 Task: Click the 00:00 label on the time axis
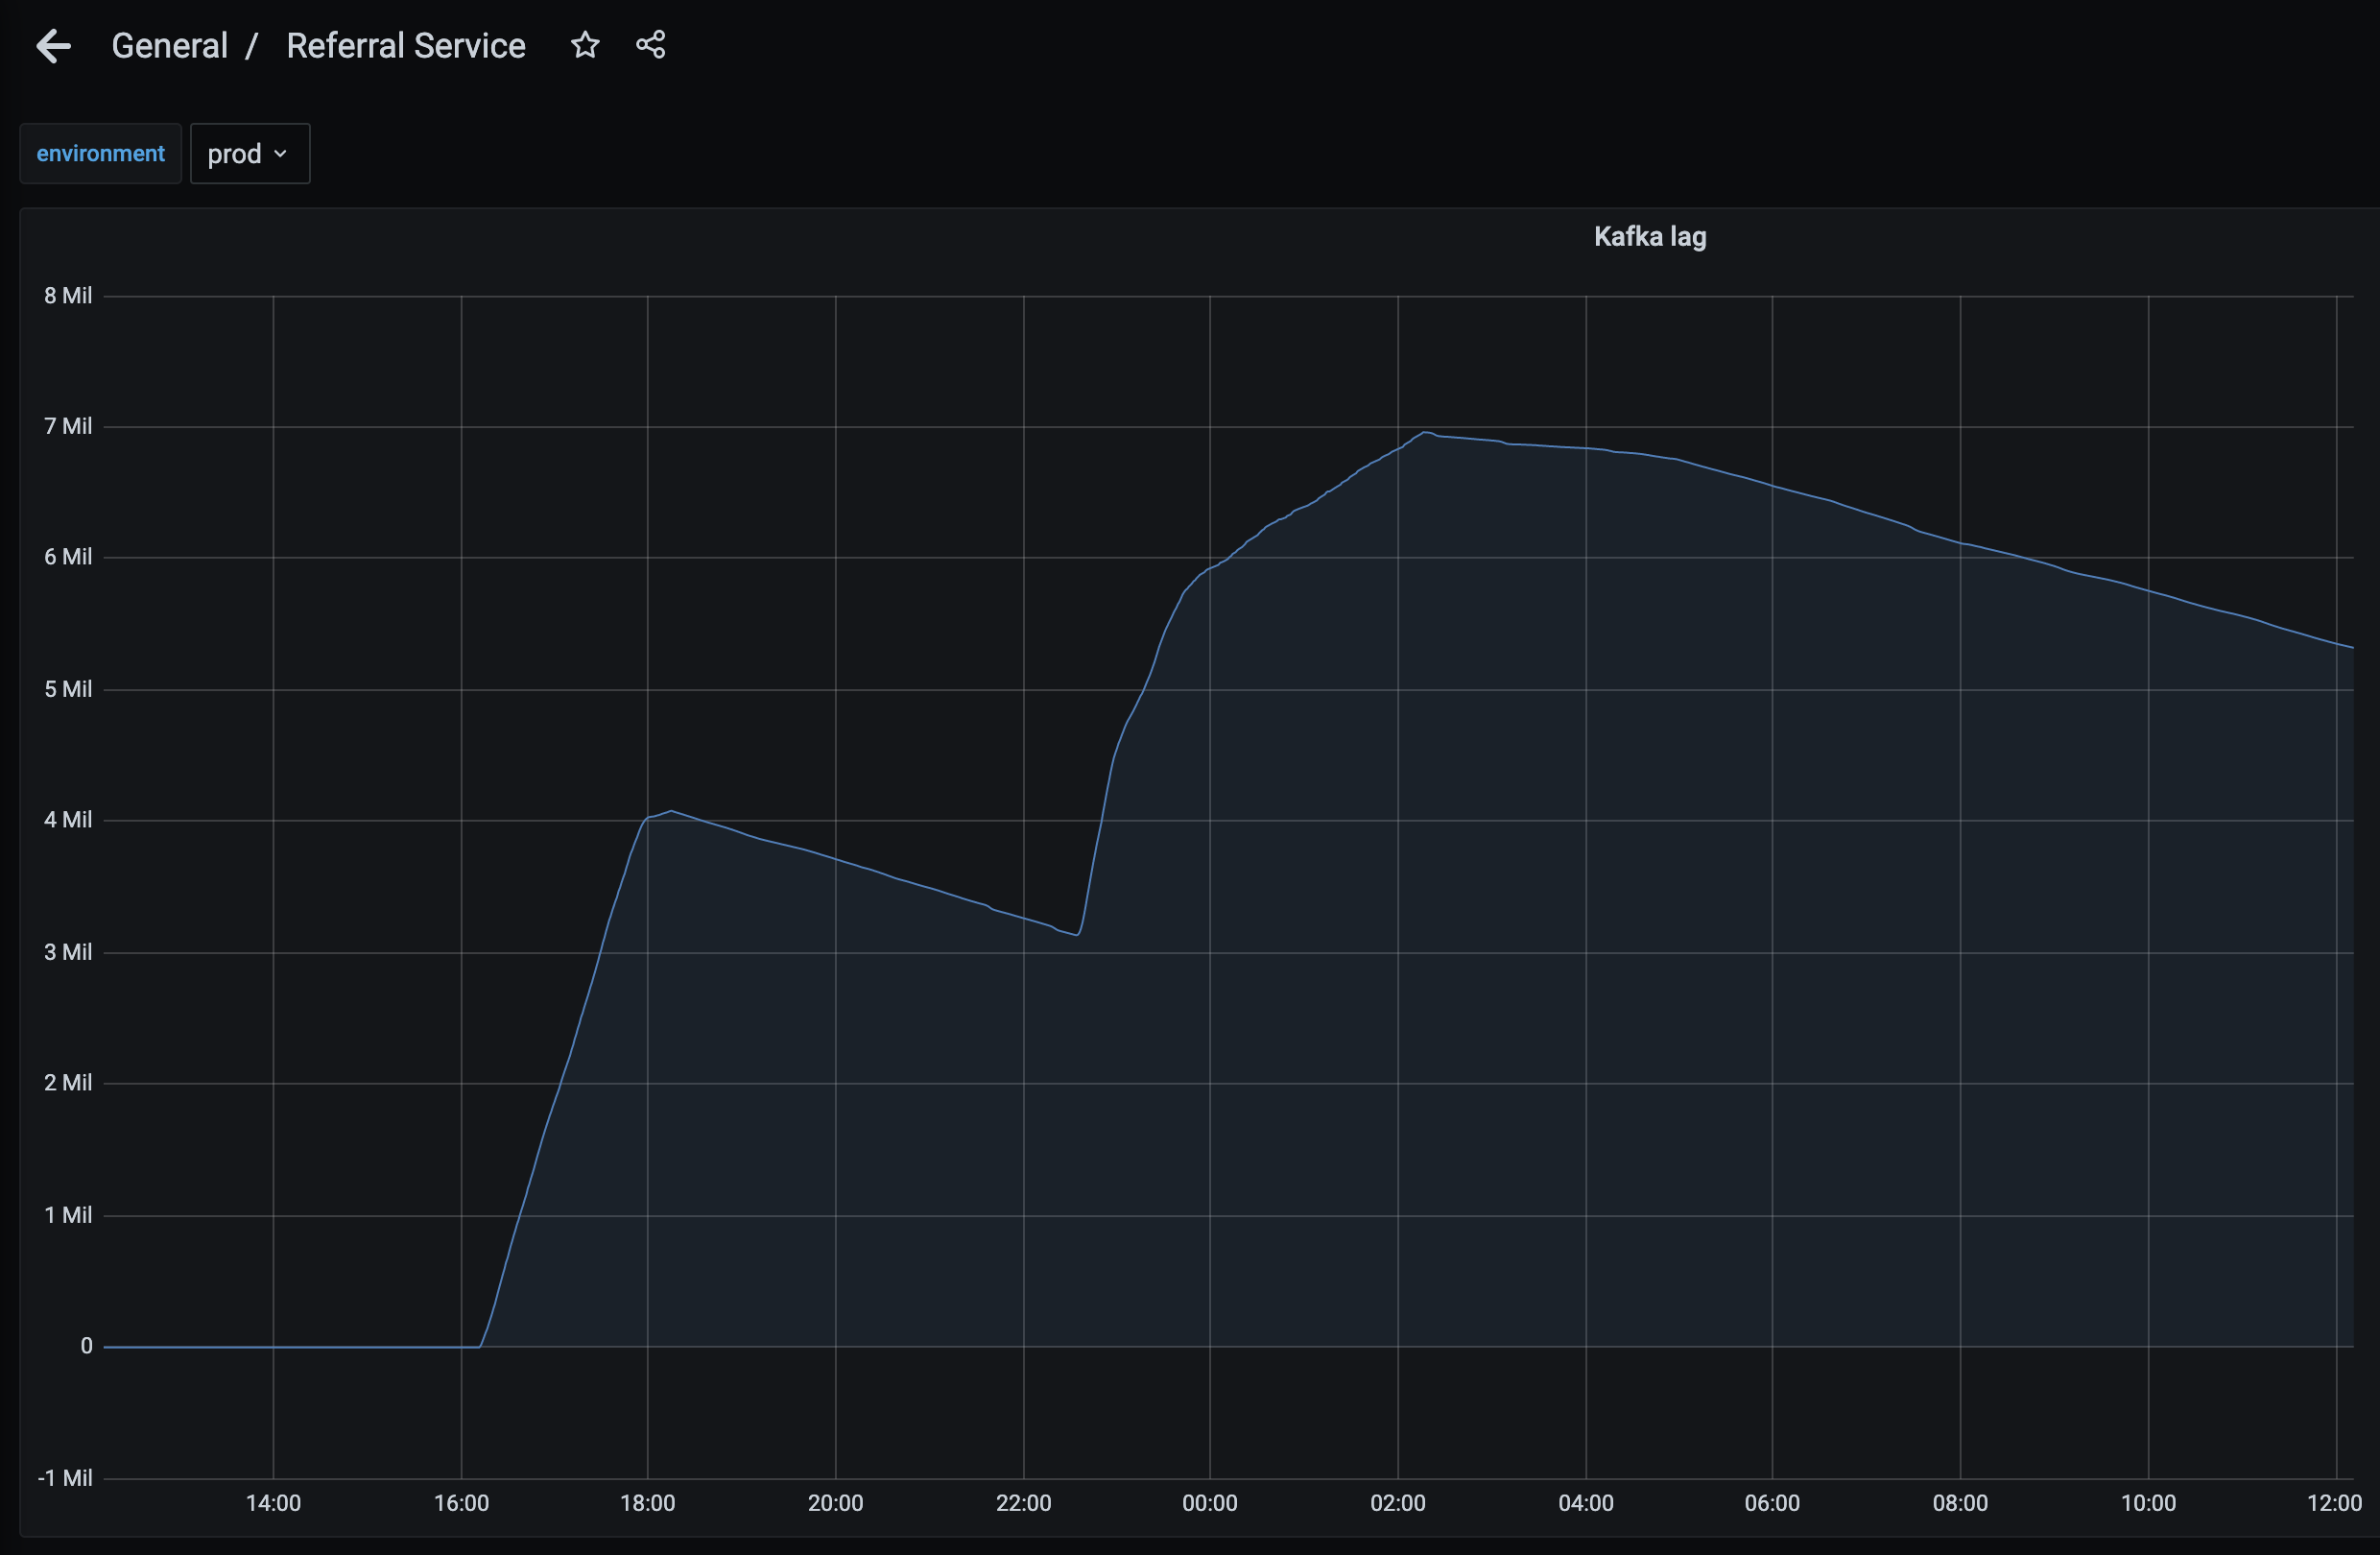click(1209, 1502)
